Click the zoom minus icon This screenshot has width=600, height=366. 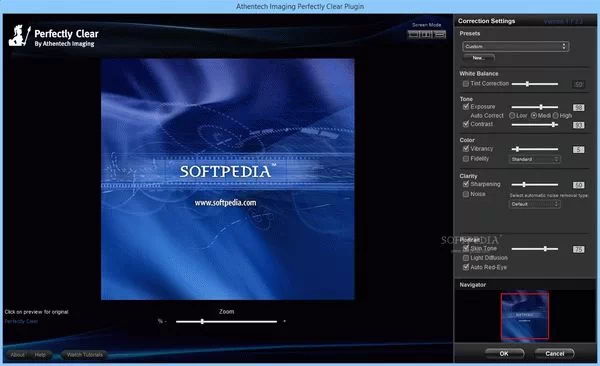coord(165,321)
